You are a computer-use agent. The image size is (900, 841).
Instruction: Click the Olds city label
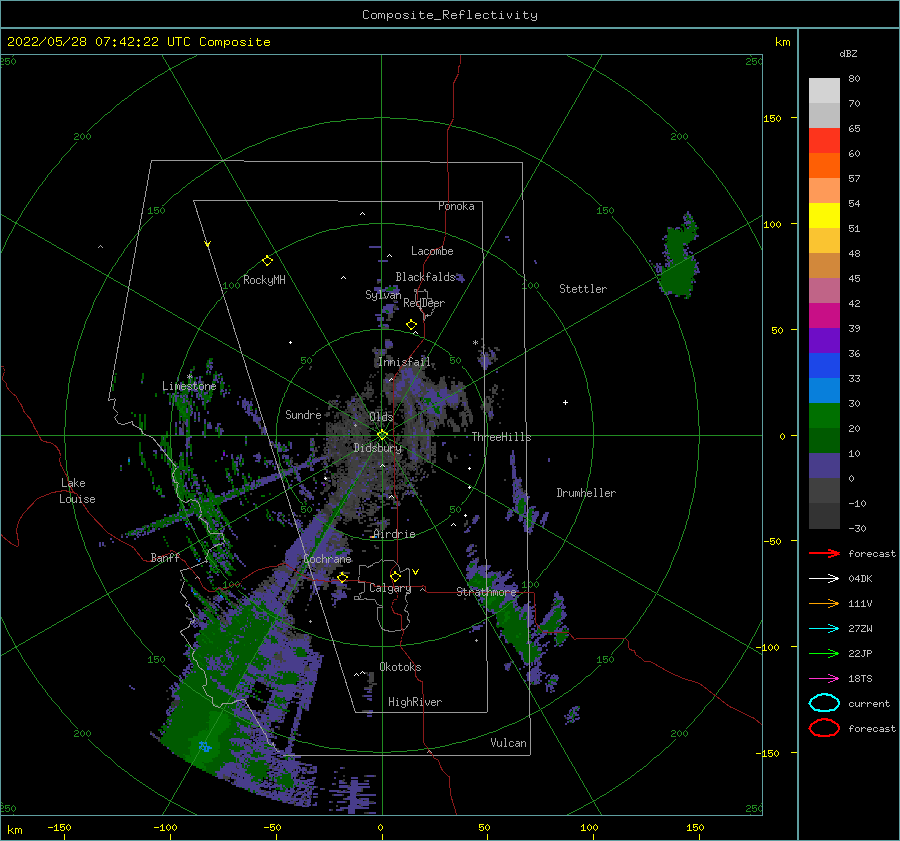pyautogui.click(x=381, y=416)
